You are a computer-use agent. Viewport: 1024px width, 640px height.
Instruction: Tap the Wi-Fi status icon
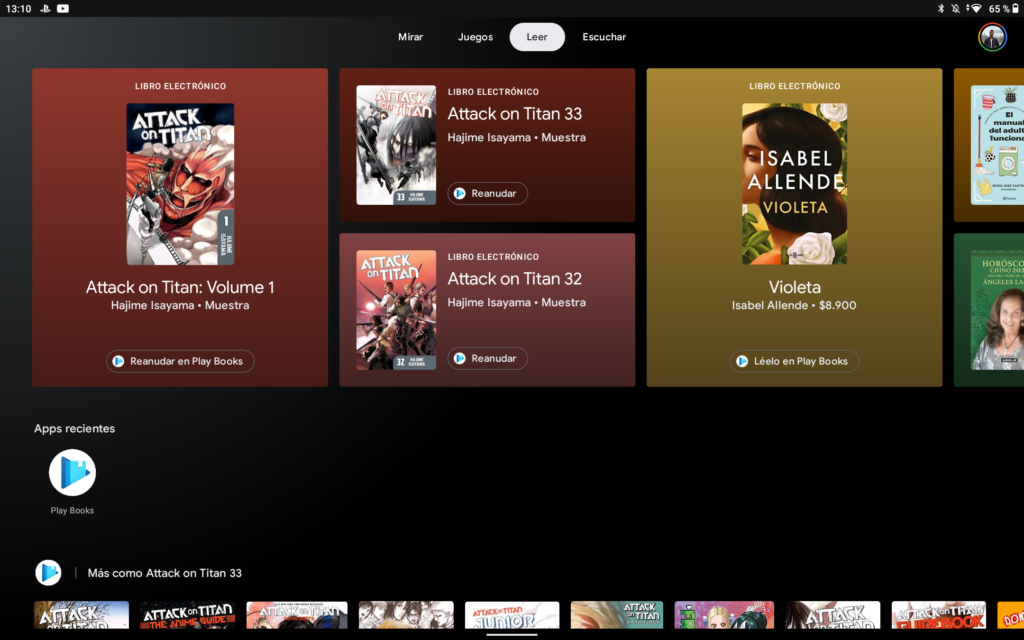[x=975, y=8]
